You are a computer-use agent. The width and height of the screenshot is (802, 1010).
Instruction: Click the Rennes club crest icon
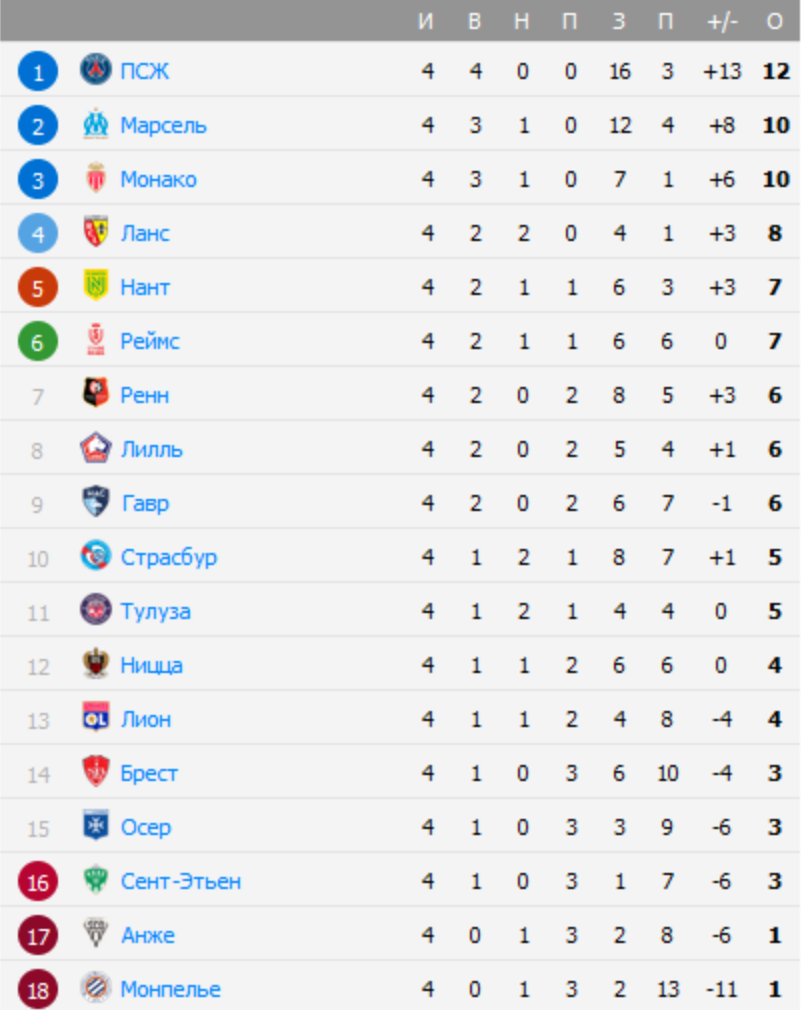[x=96, y=395]
